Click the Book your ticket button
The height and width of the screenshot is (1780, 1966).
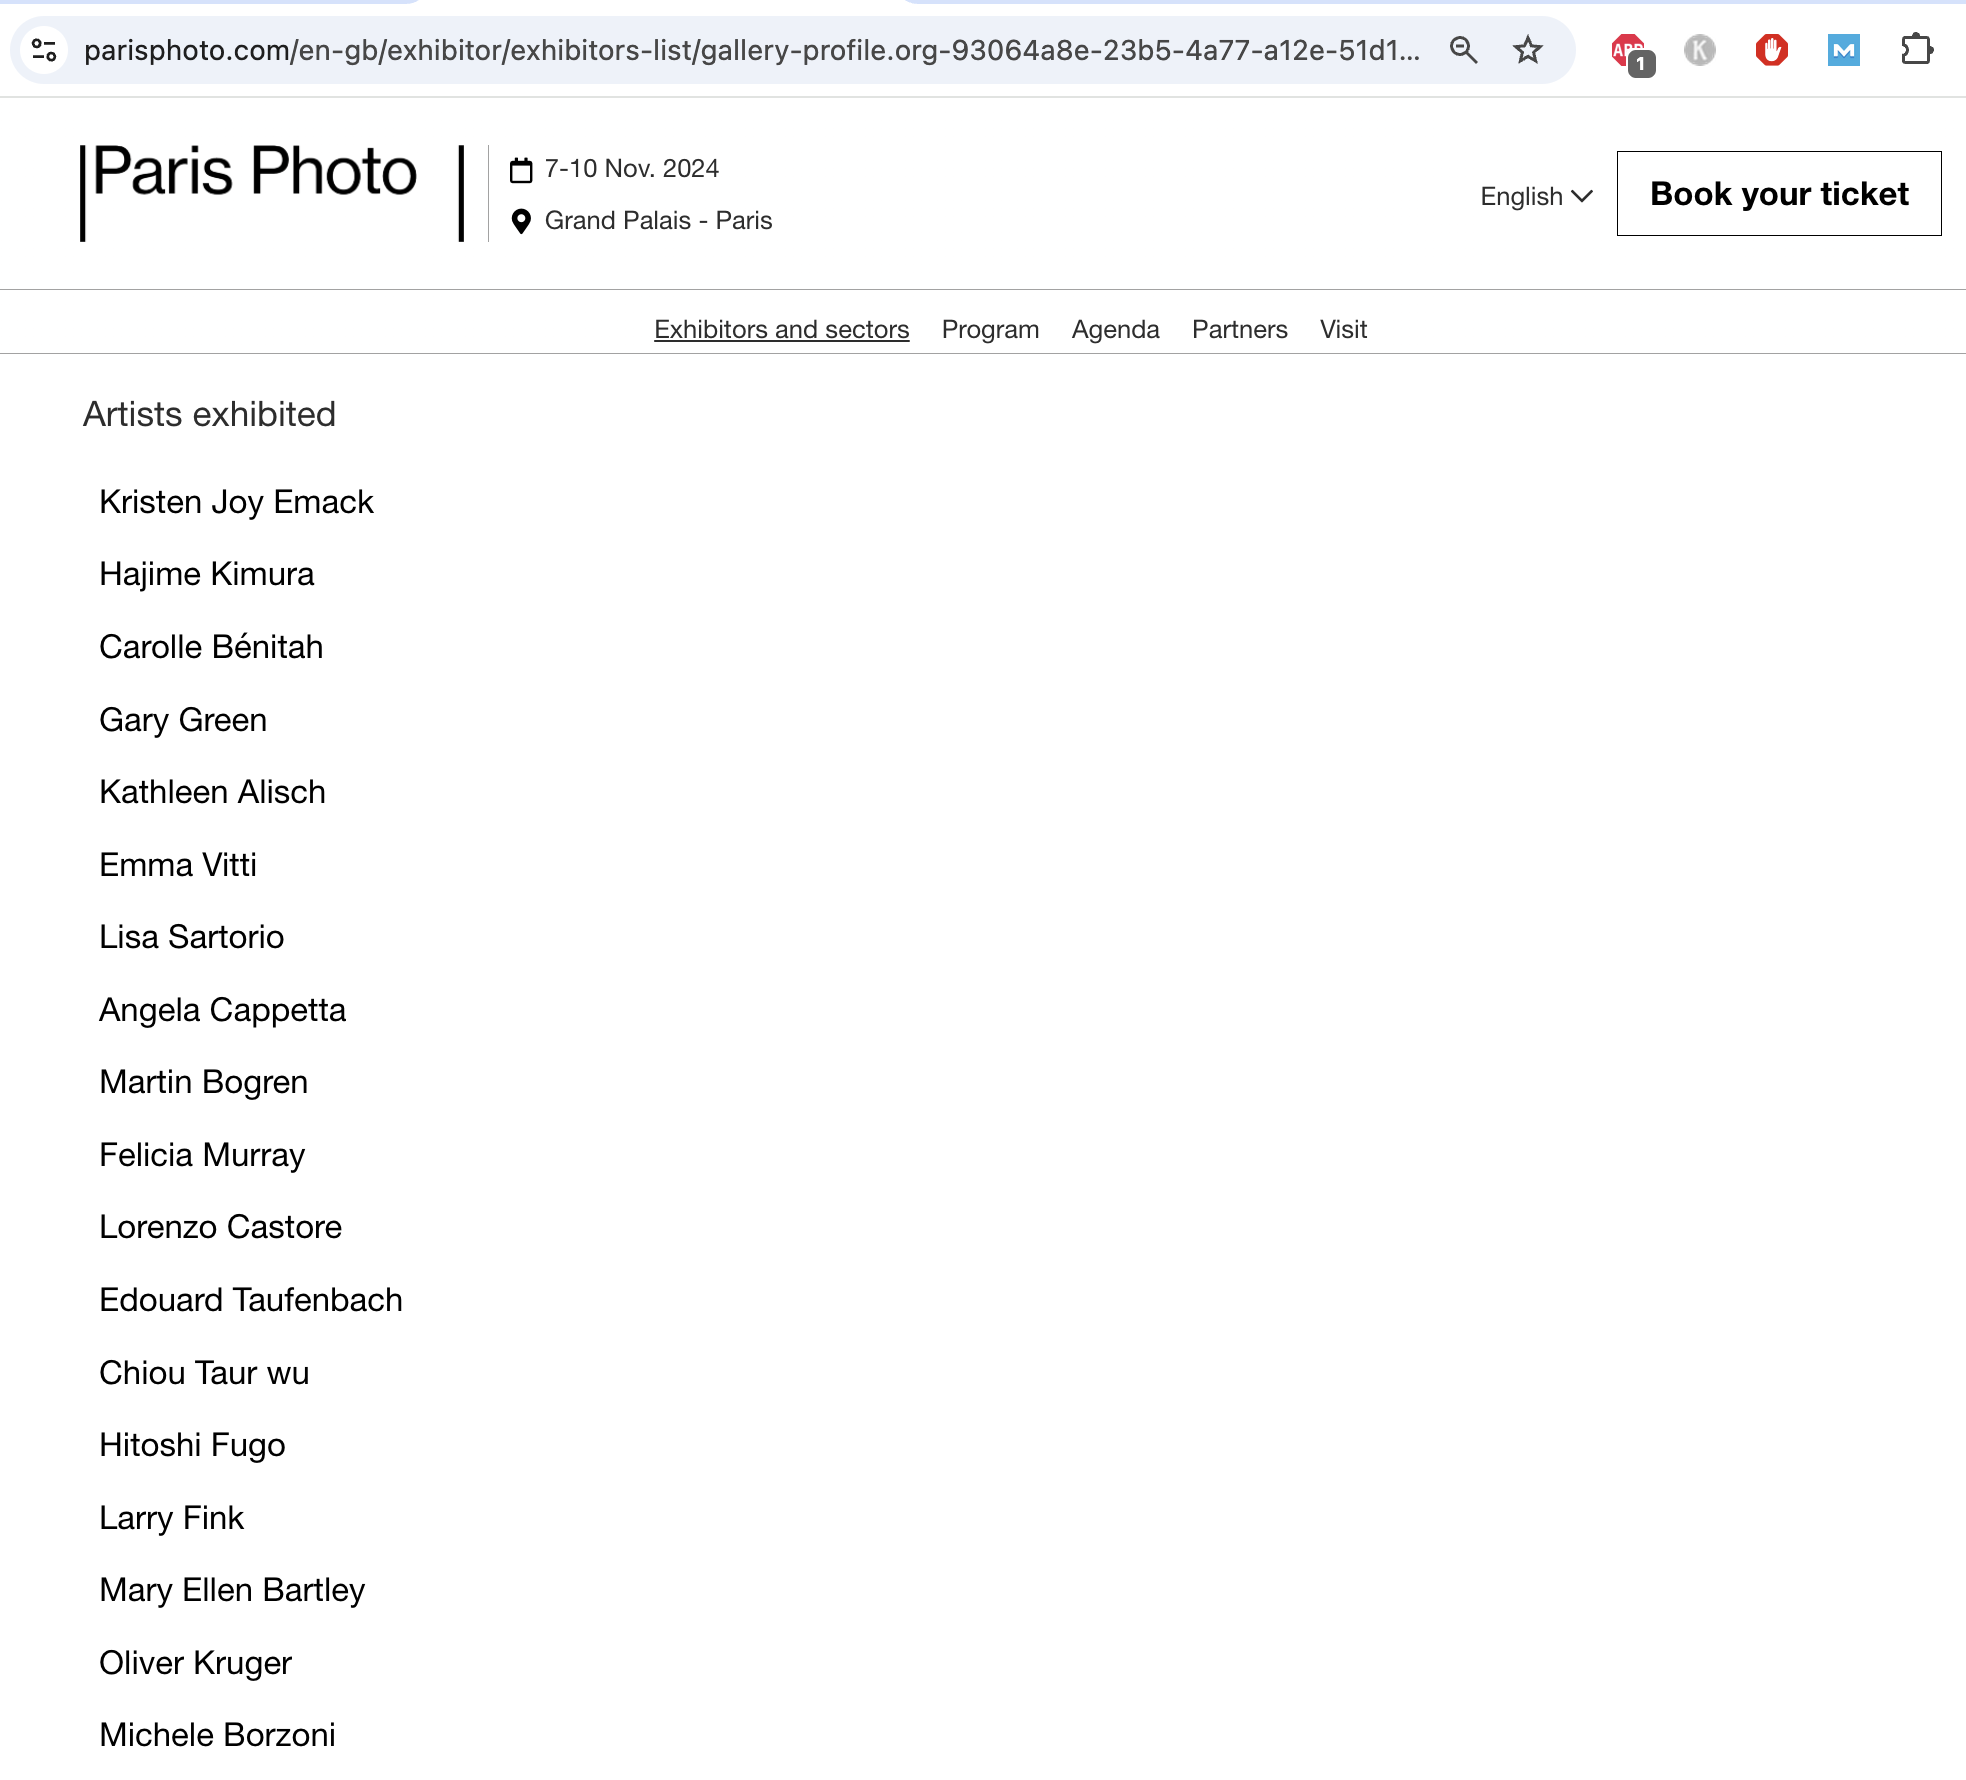coord(1778,194)
